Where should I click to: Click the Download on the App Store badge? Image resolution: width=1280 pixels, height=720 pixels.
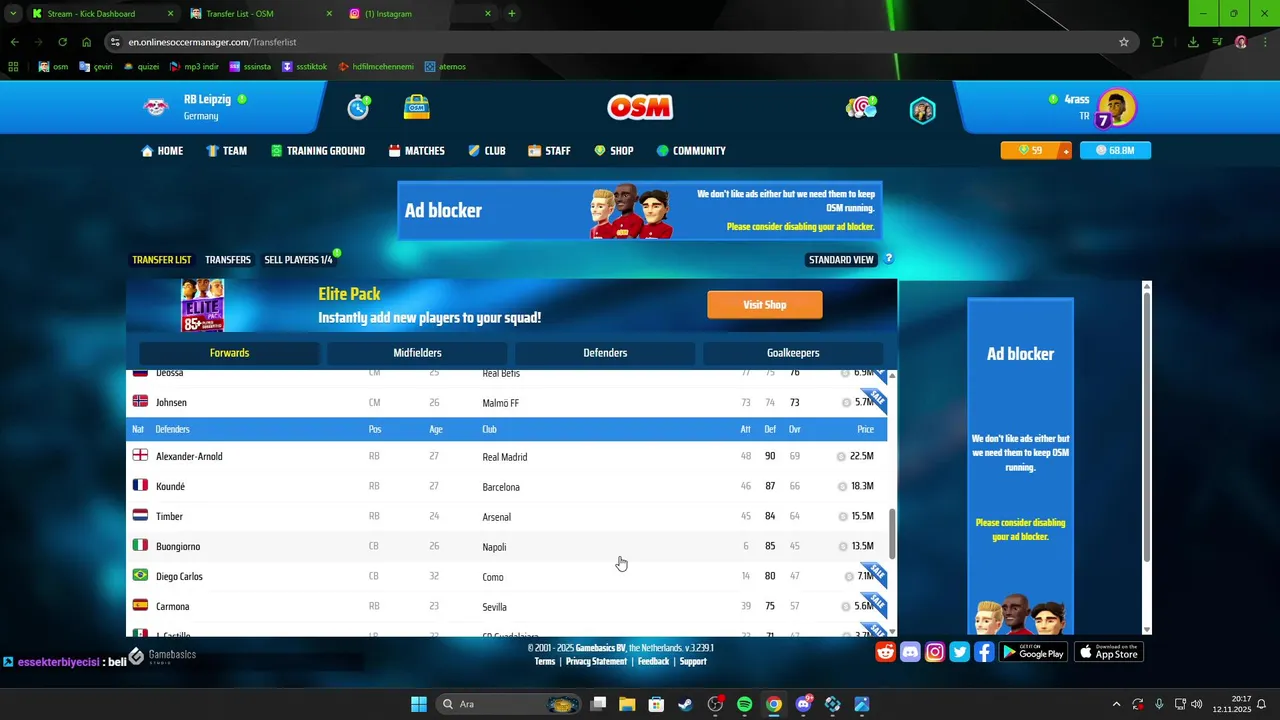pyautogui.click(x=1109, y=652)
